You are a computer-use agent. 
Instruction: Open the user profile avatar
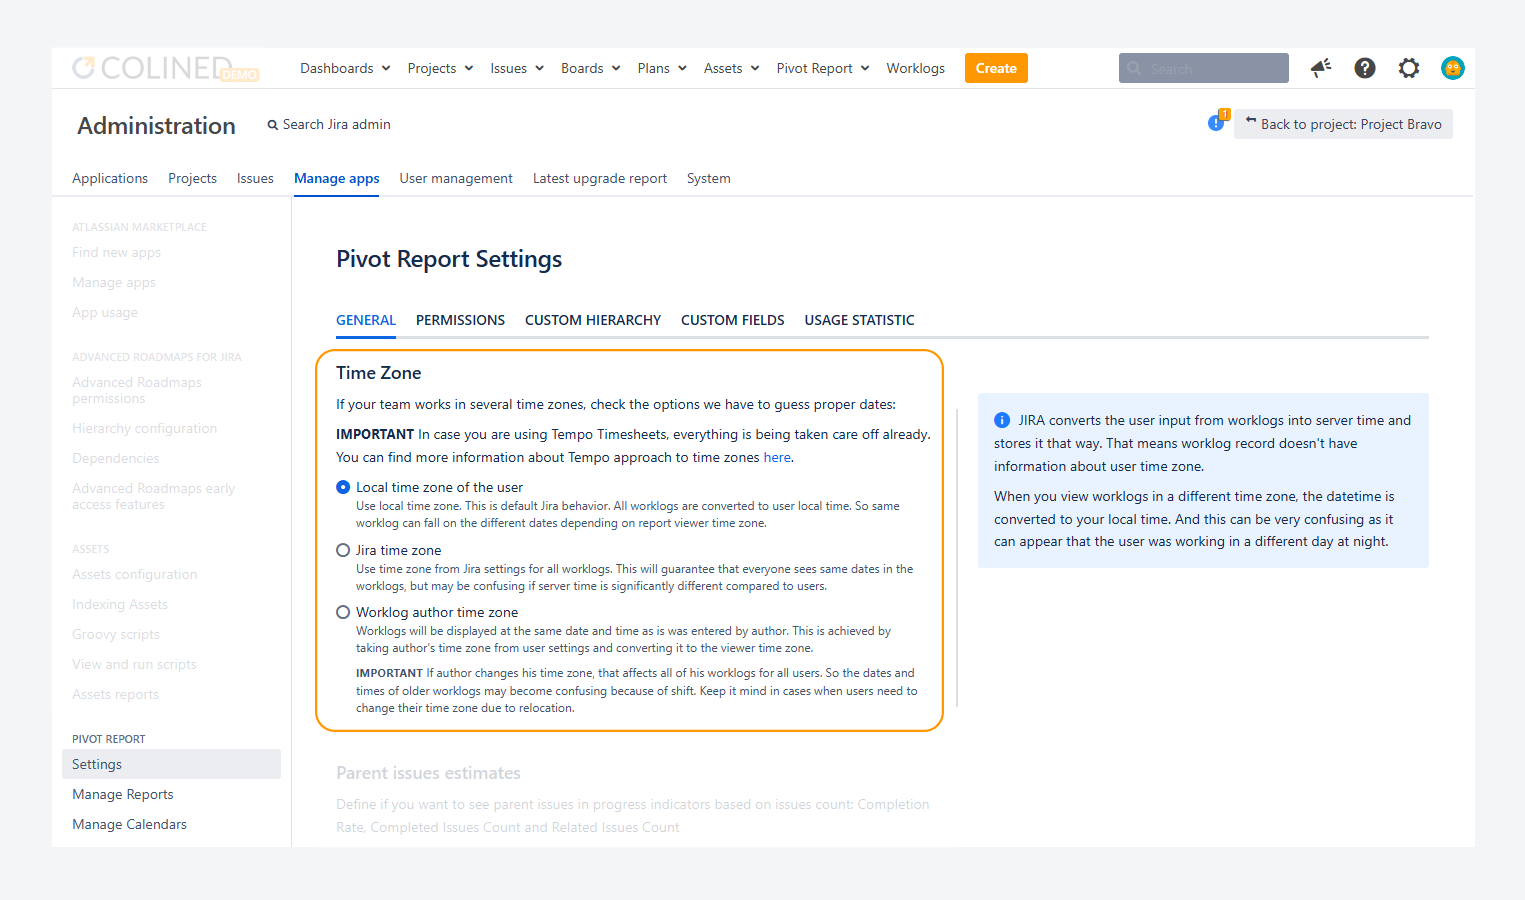tap(1453, 68)
